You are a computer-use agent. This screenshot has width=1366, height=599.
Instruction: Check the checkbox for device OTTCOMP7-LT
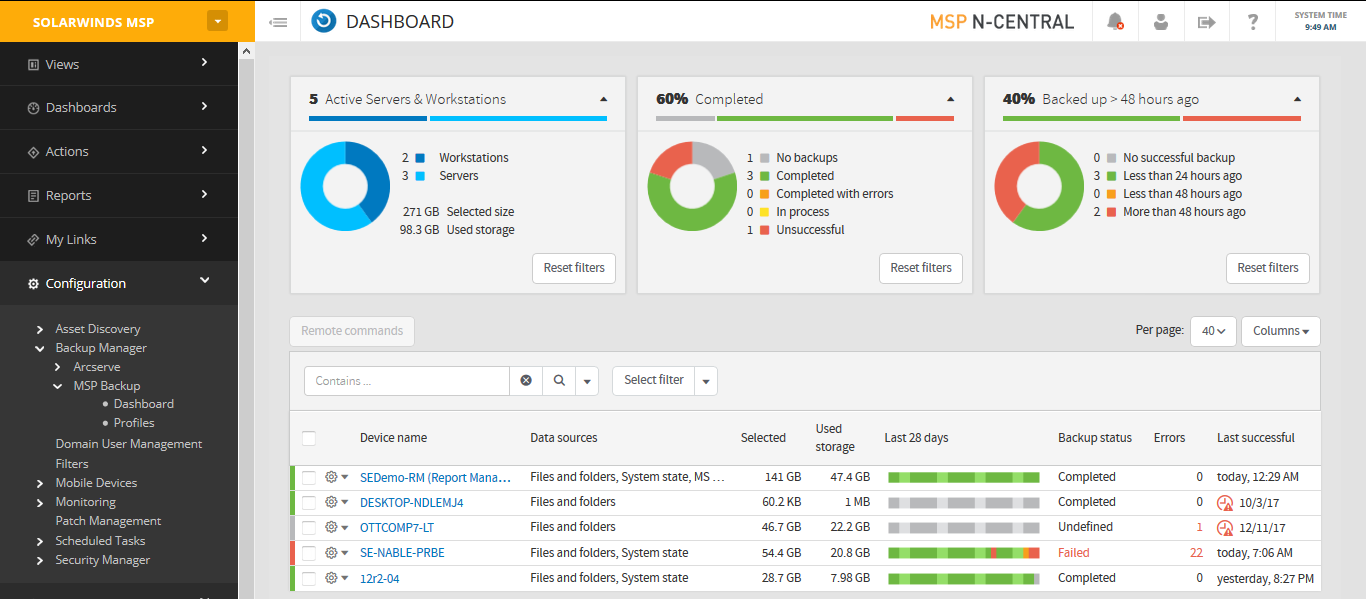point(308,527)
